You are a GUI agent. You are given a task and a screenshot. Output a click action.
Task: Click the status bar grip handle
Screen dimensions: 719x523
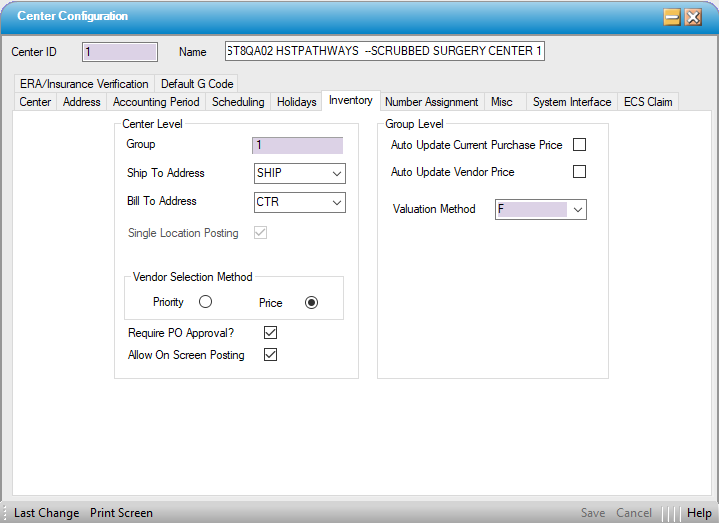6,513
